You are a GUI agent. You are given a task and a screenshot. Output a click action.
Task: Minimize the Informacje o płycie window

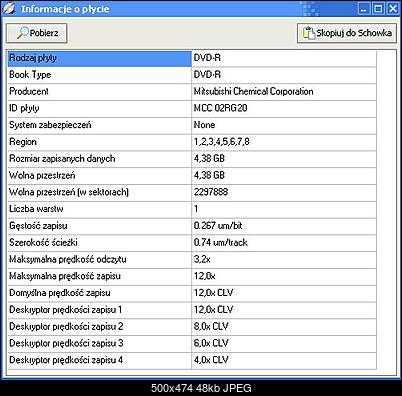tap(364, 8)
